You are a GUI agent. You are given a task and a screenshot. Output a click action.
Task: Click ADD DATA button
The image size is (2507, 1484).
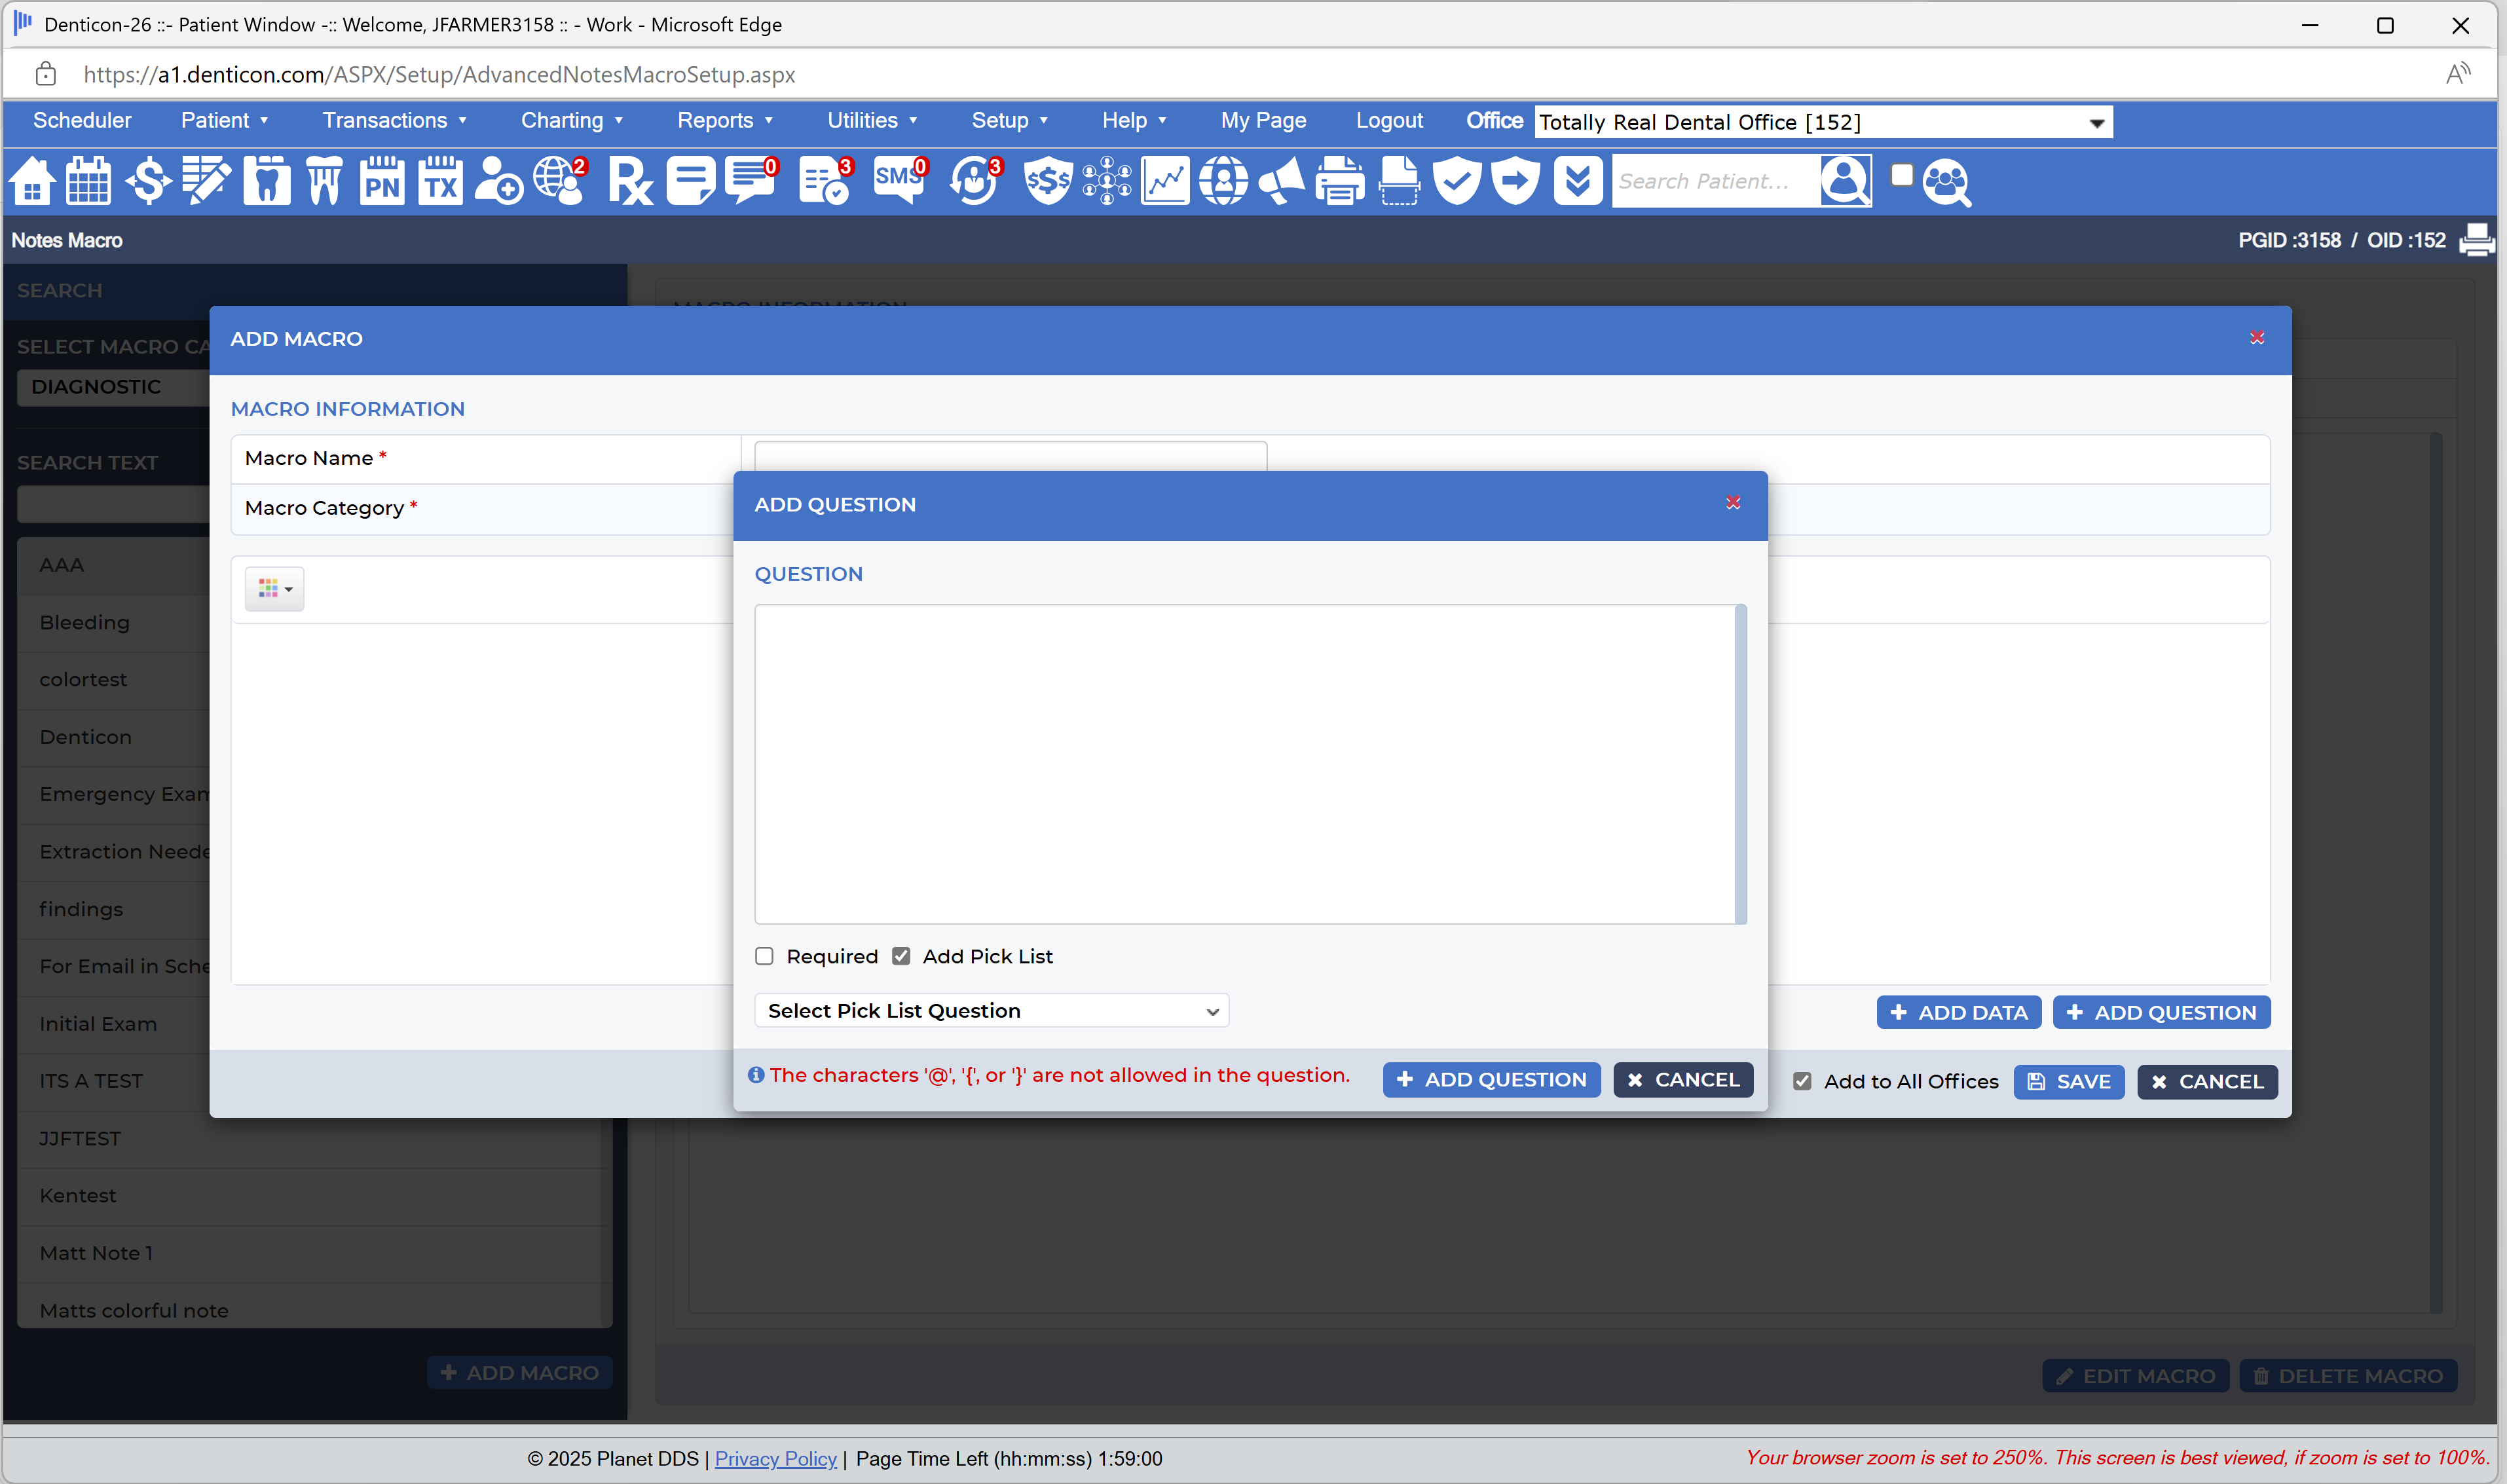click(x=1958, y=1012)
